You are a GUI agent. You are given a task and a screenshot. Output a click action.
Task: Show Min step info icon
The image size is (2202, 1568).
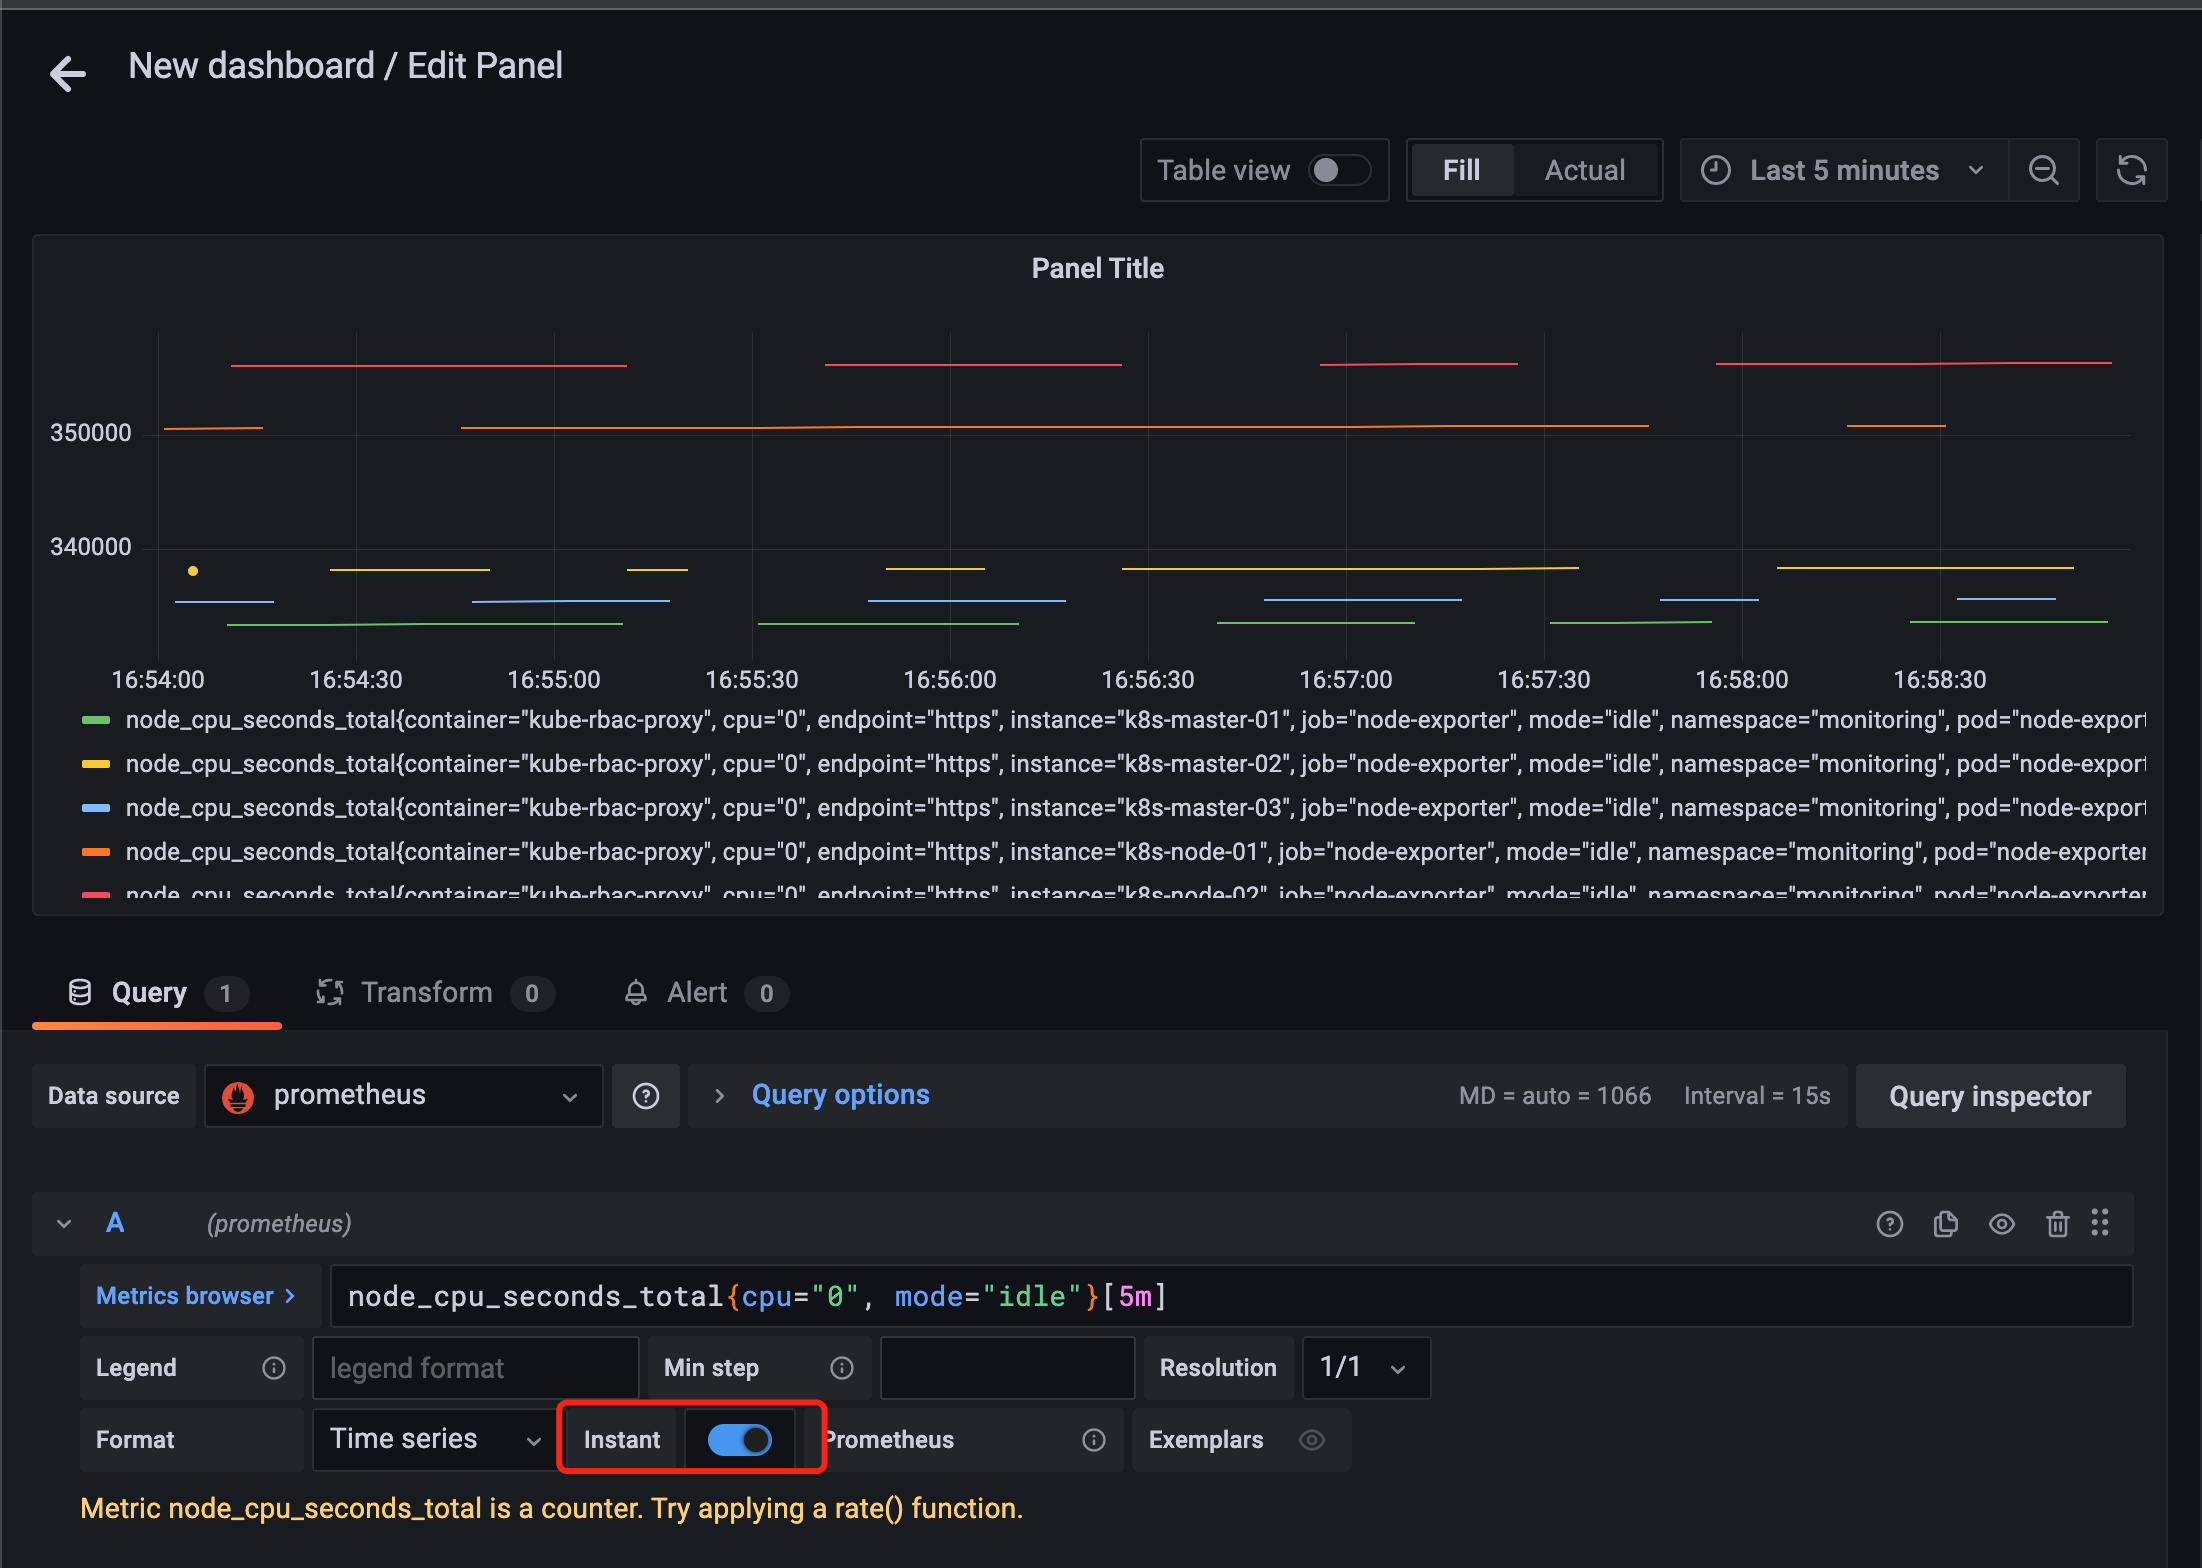842,1368
